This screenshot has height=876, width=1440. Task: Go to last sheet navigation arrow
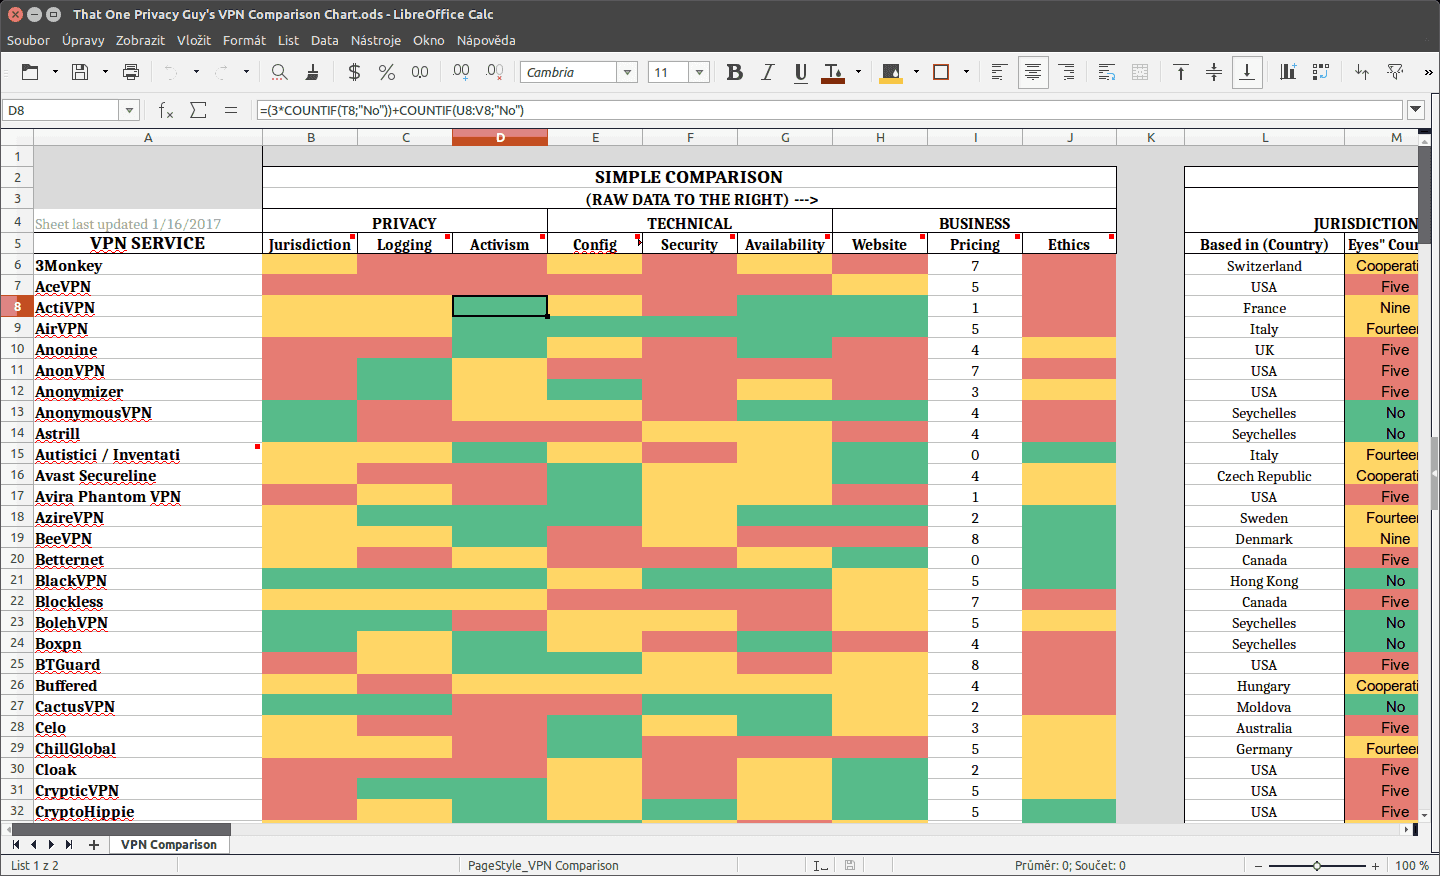pos(69,845)
